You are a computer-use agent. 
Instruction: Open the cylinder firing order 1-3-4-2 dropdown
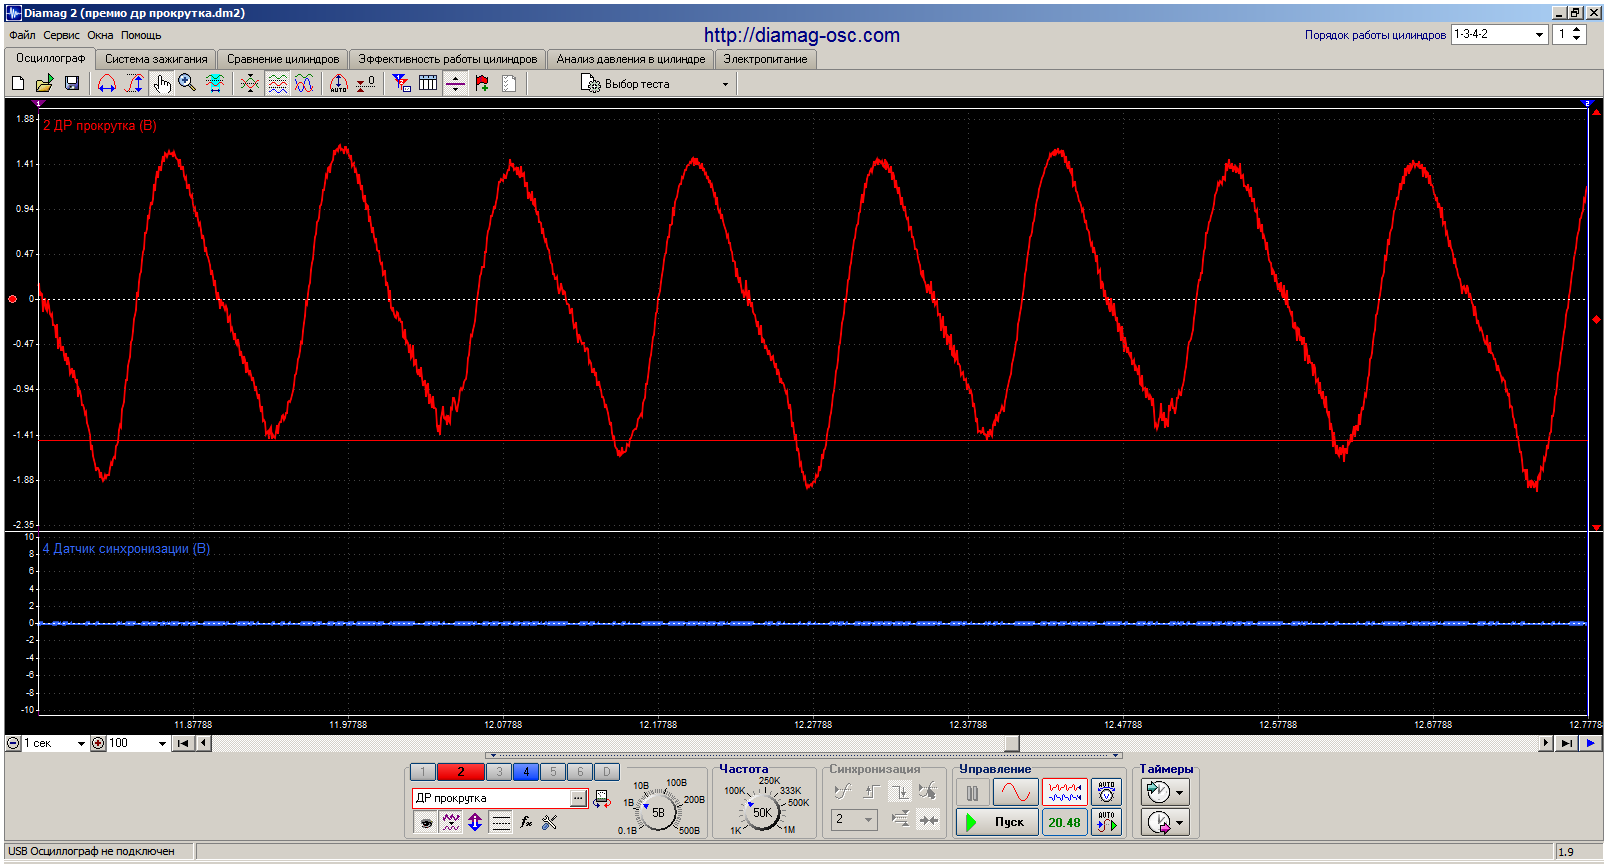[1499, 34]
